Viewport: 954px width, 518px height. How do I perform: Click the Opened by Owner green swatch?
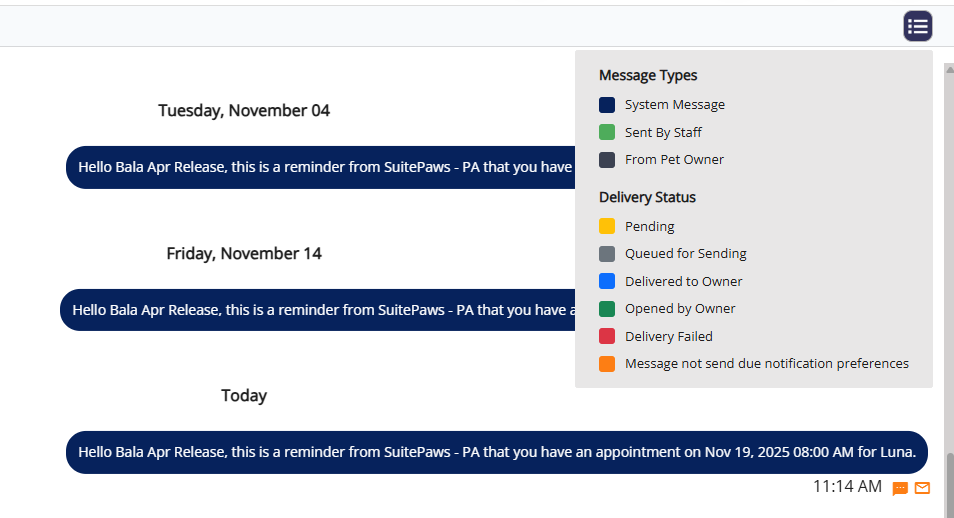tap(607, 309)
